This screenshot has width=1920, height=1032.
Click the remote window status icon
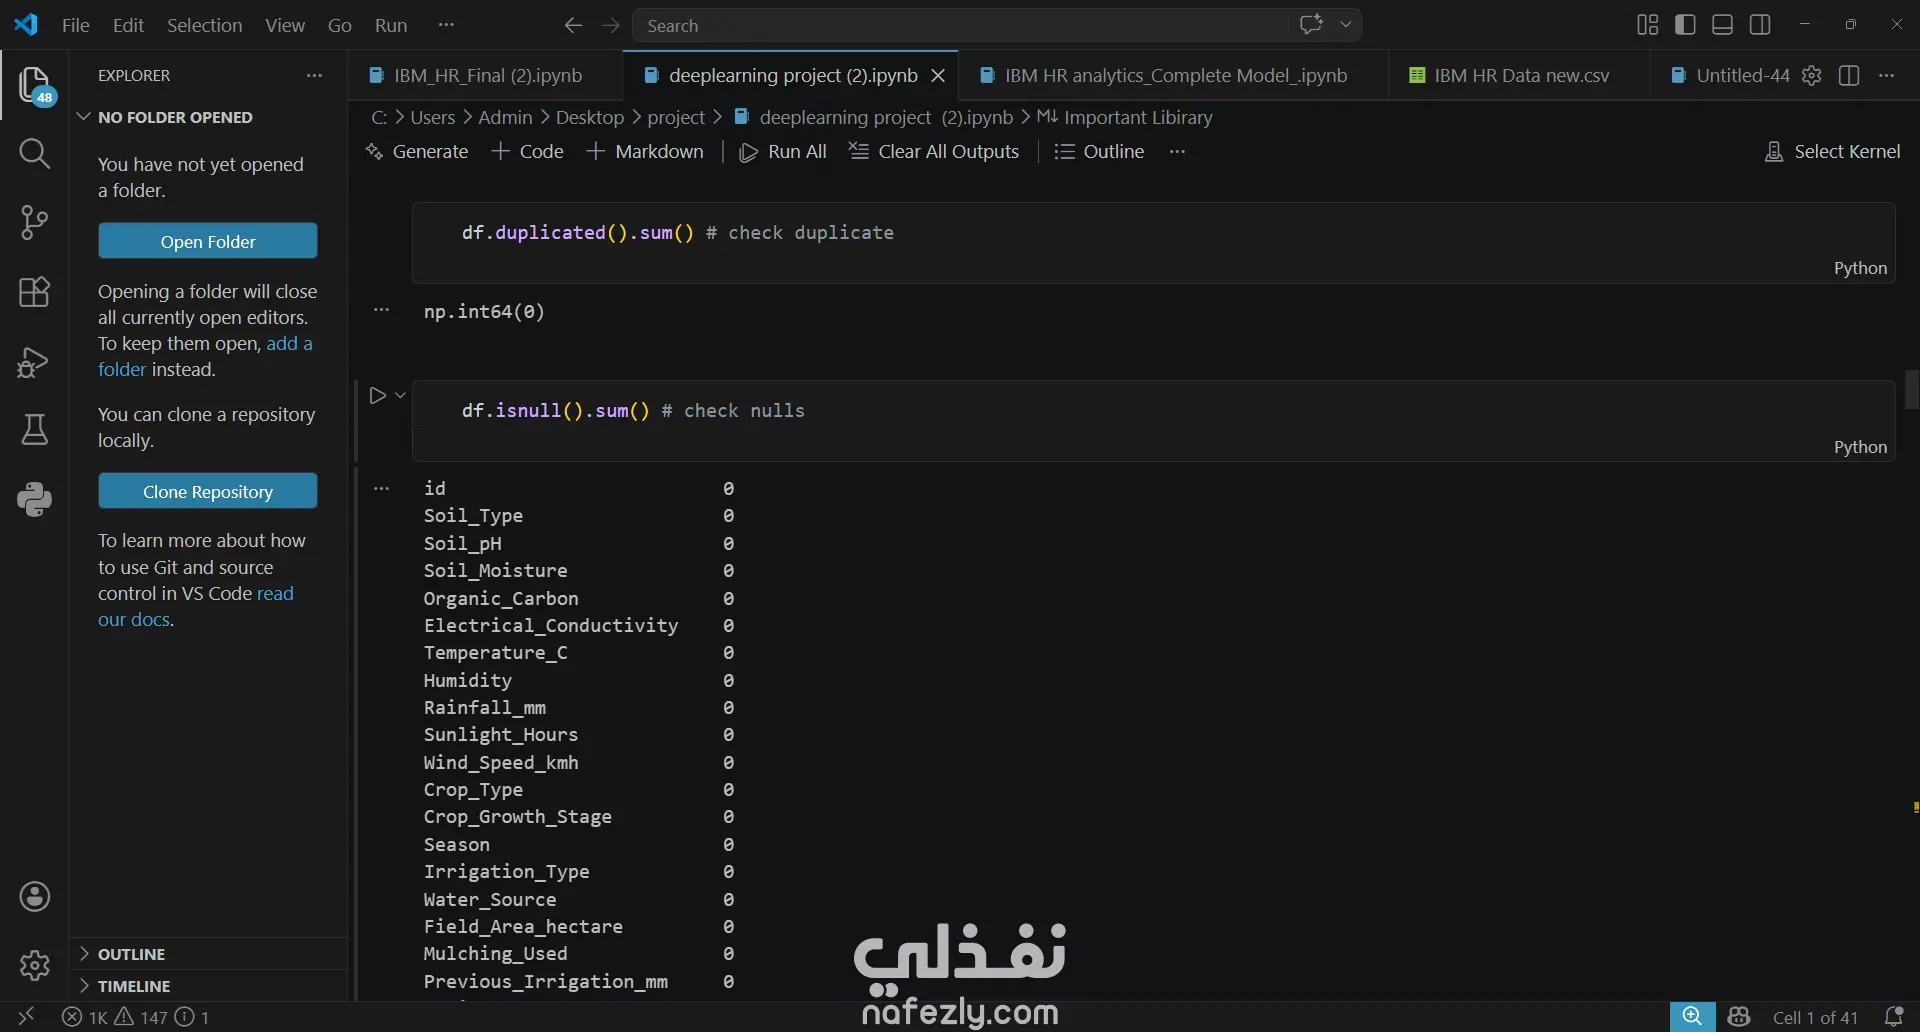tap(26, 1017)
